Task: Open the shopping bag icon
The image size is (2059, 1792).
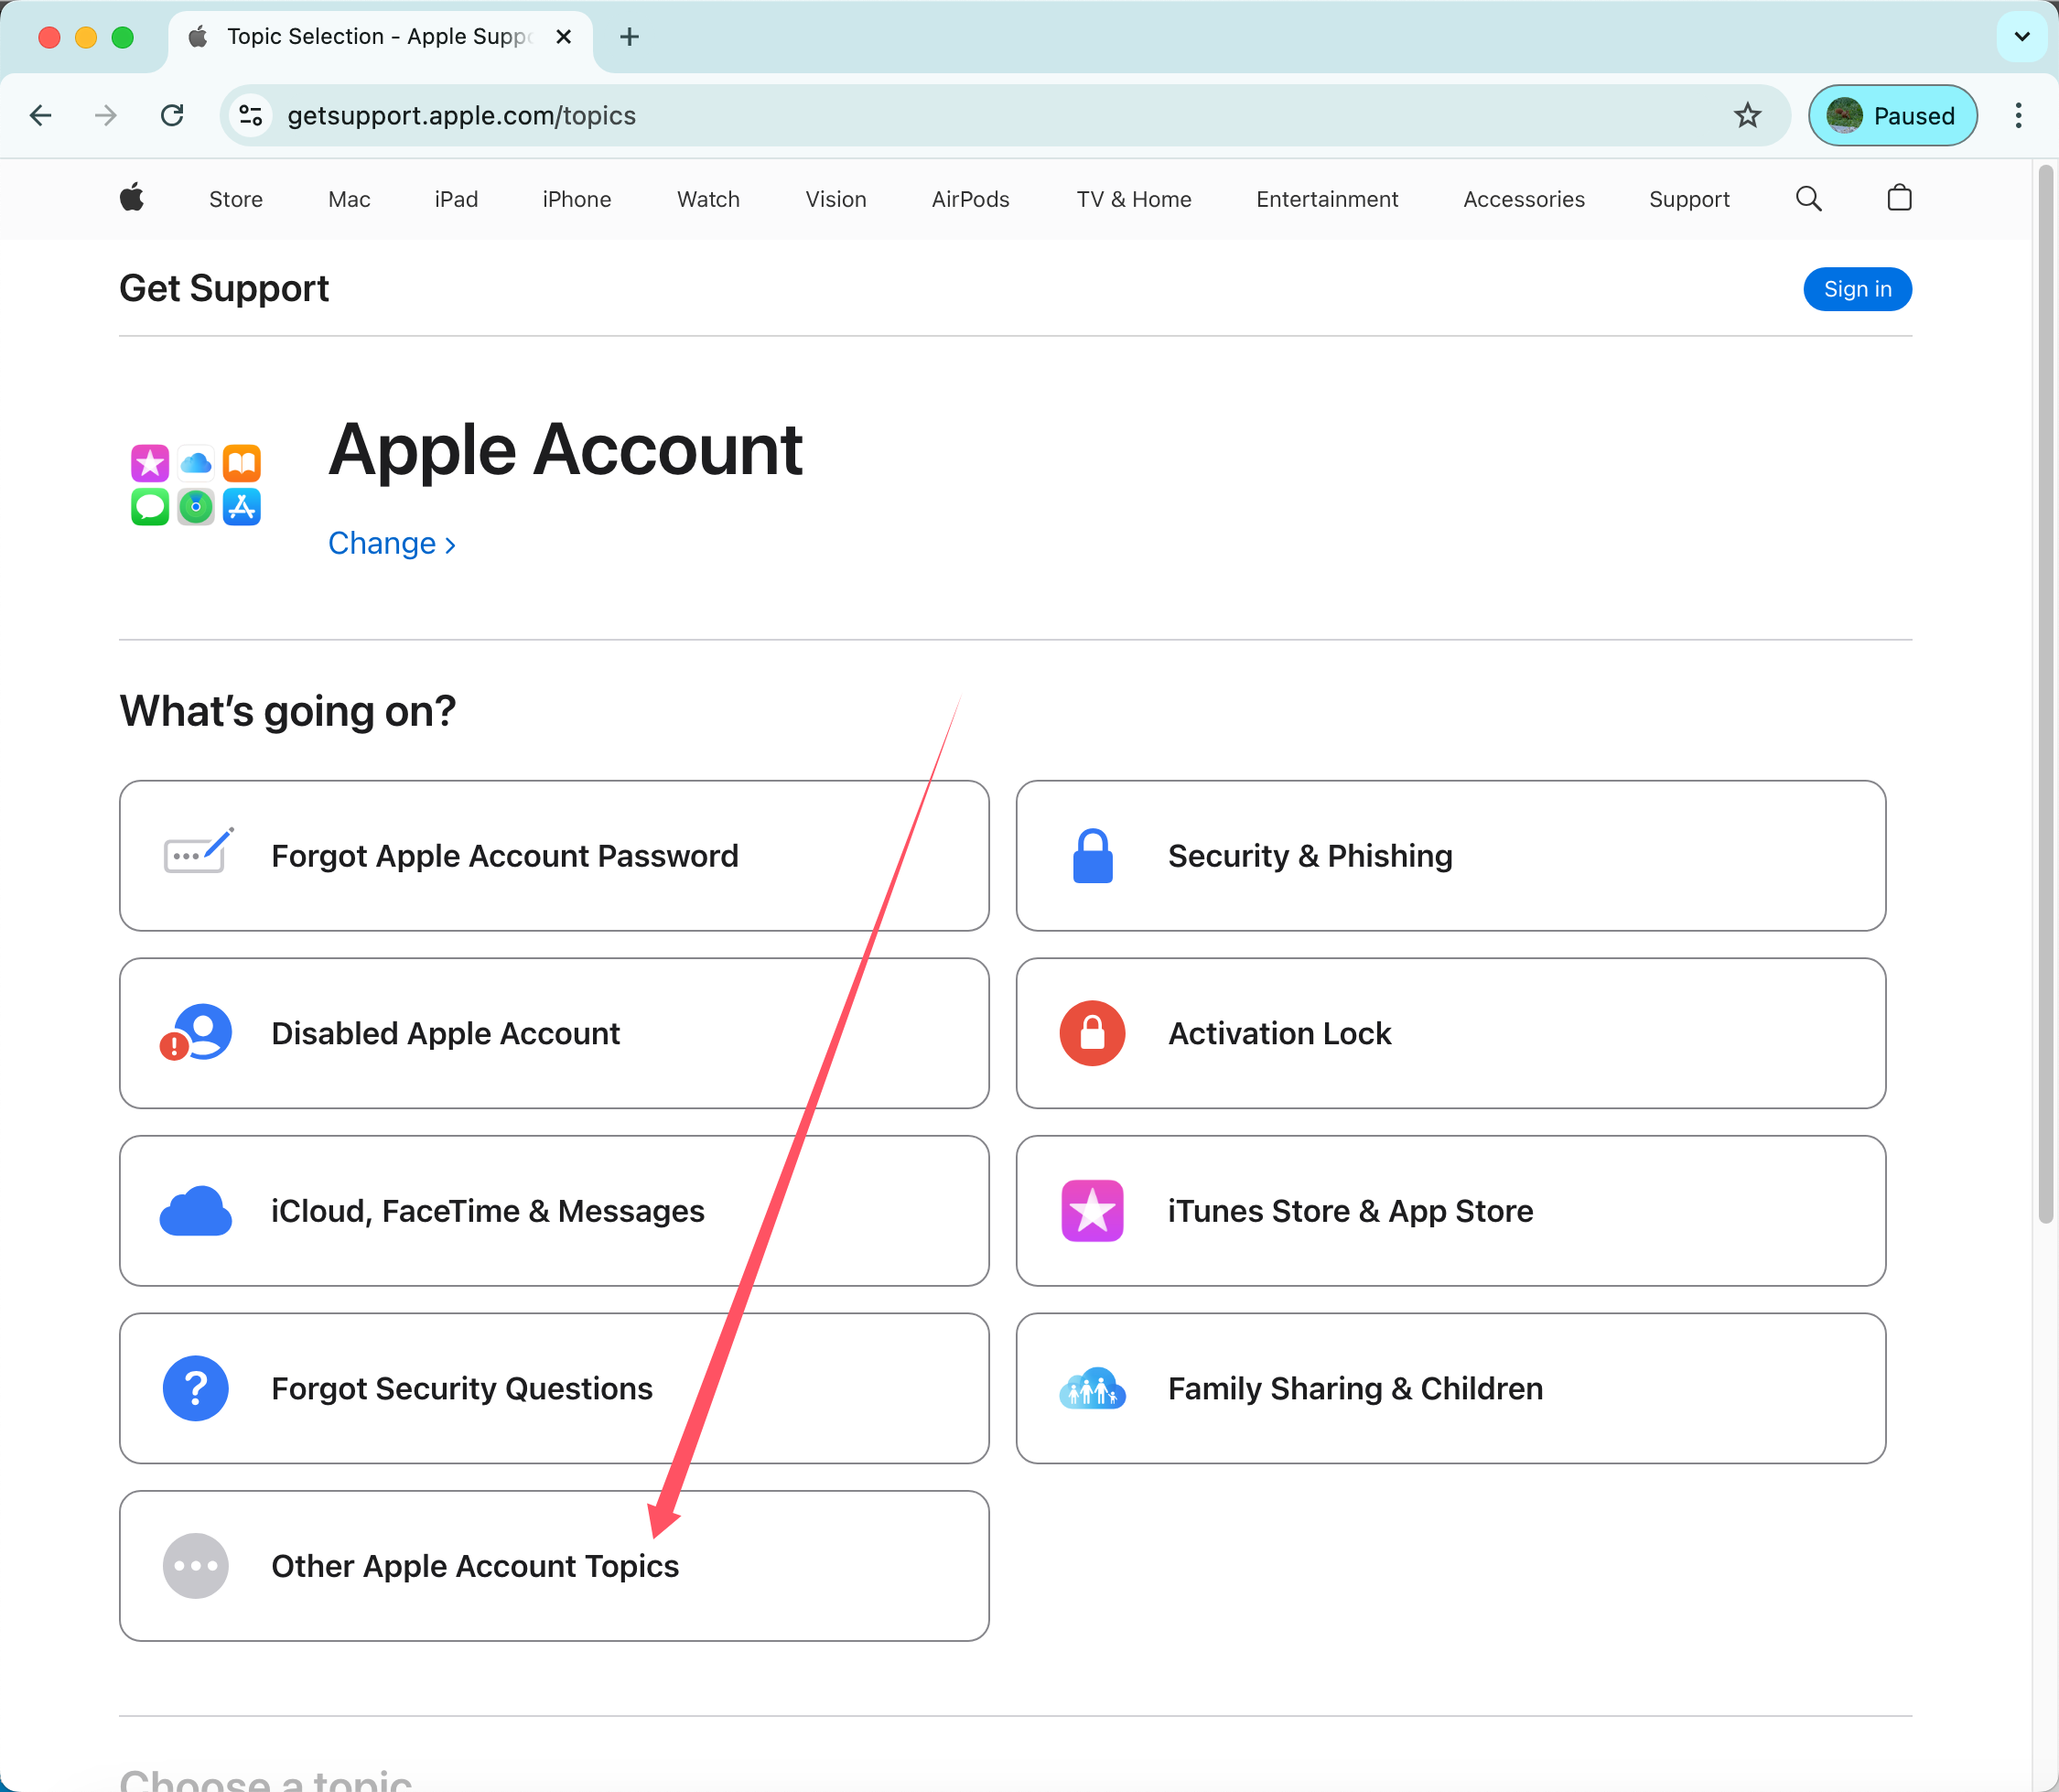Action: (x=1899, y=198)
